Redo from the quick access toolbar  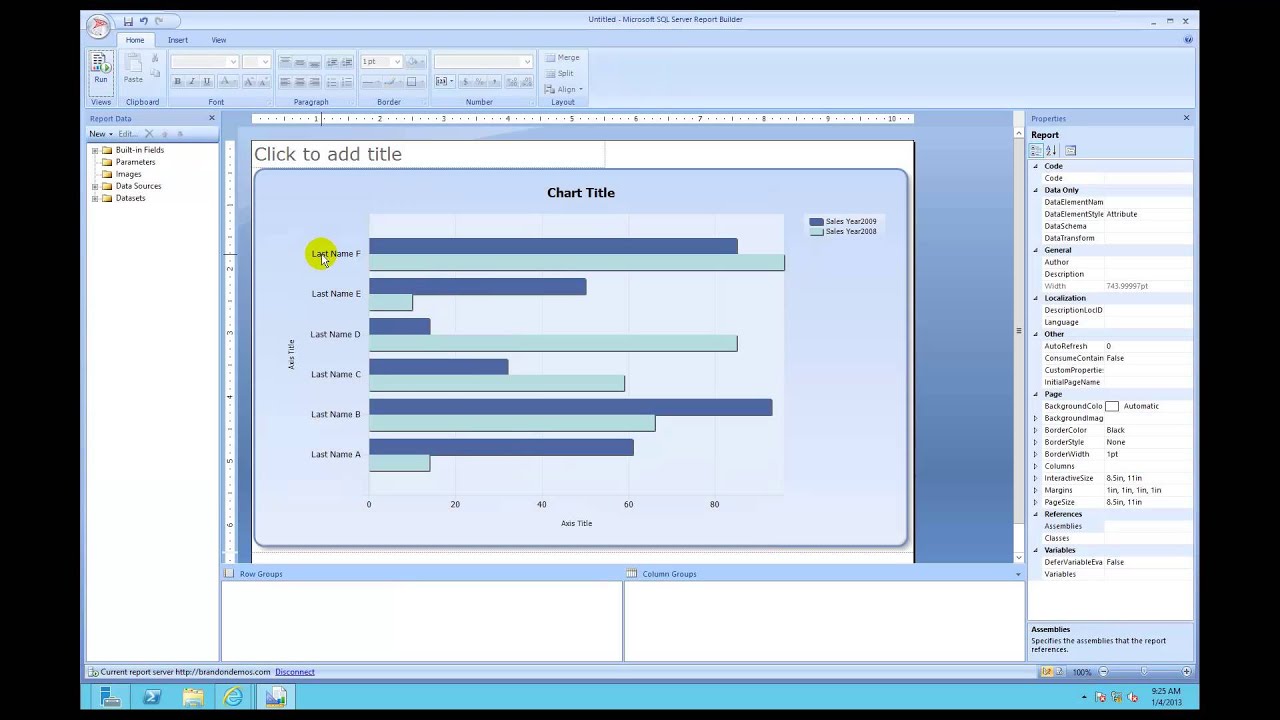click(158, 21)
